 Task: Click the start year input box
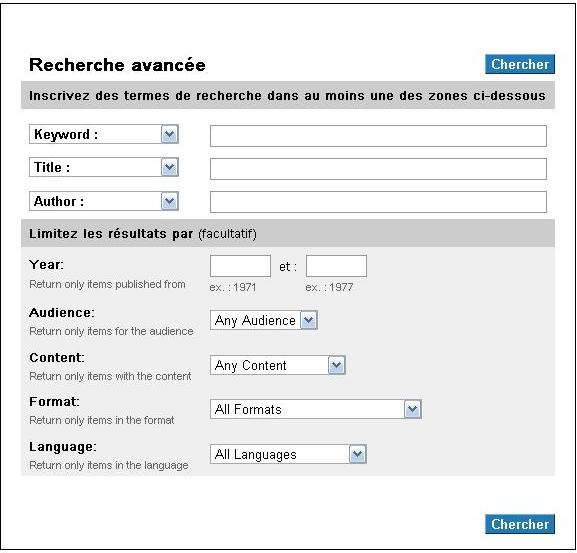[x=240, y=266]
